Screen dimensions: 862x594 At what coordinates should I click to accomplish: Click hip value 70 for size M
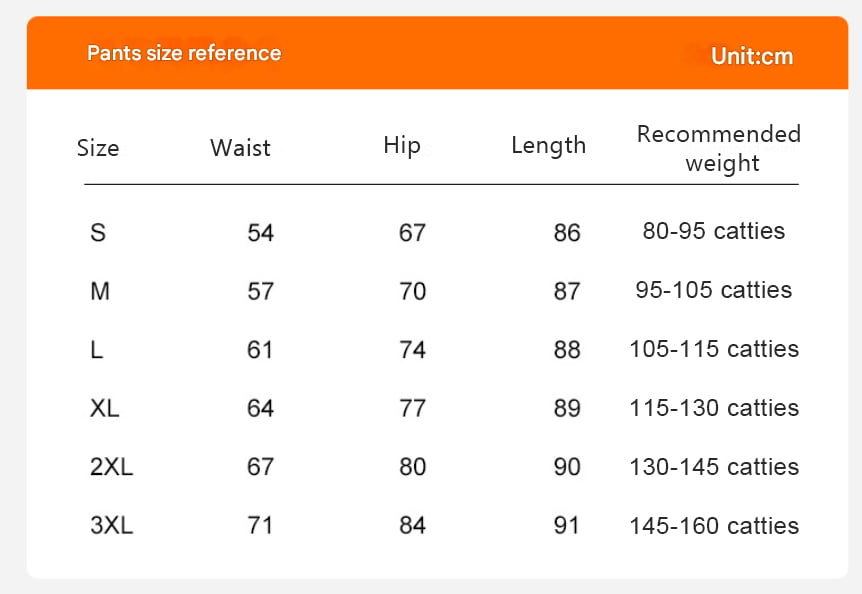[412, 291]
